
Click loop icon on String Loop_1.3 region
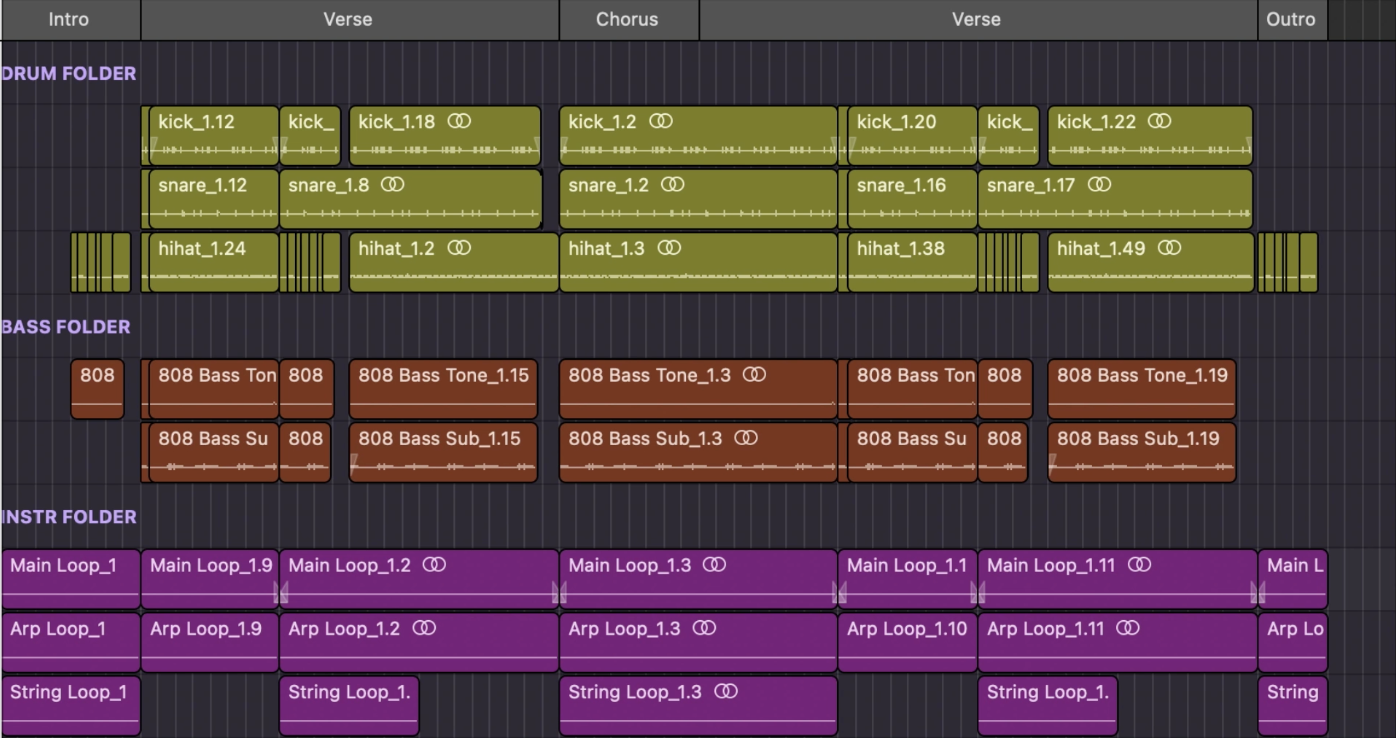pyautogui.click(x=726, y=691)
